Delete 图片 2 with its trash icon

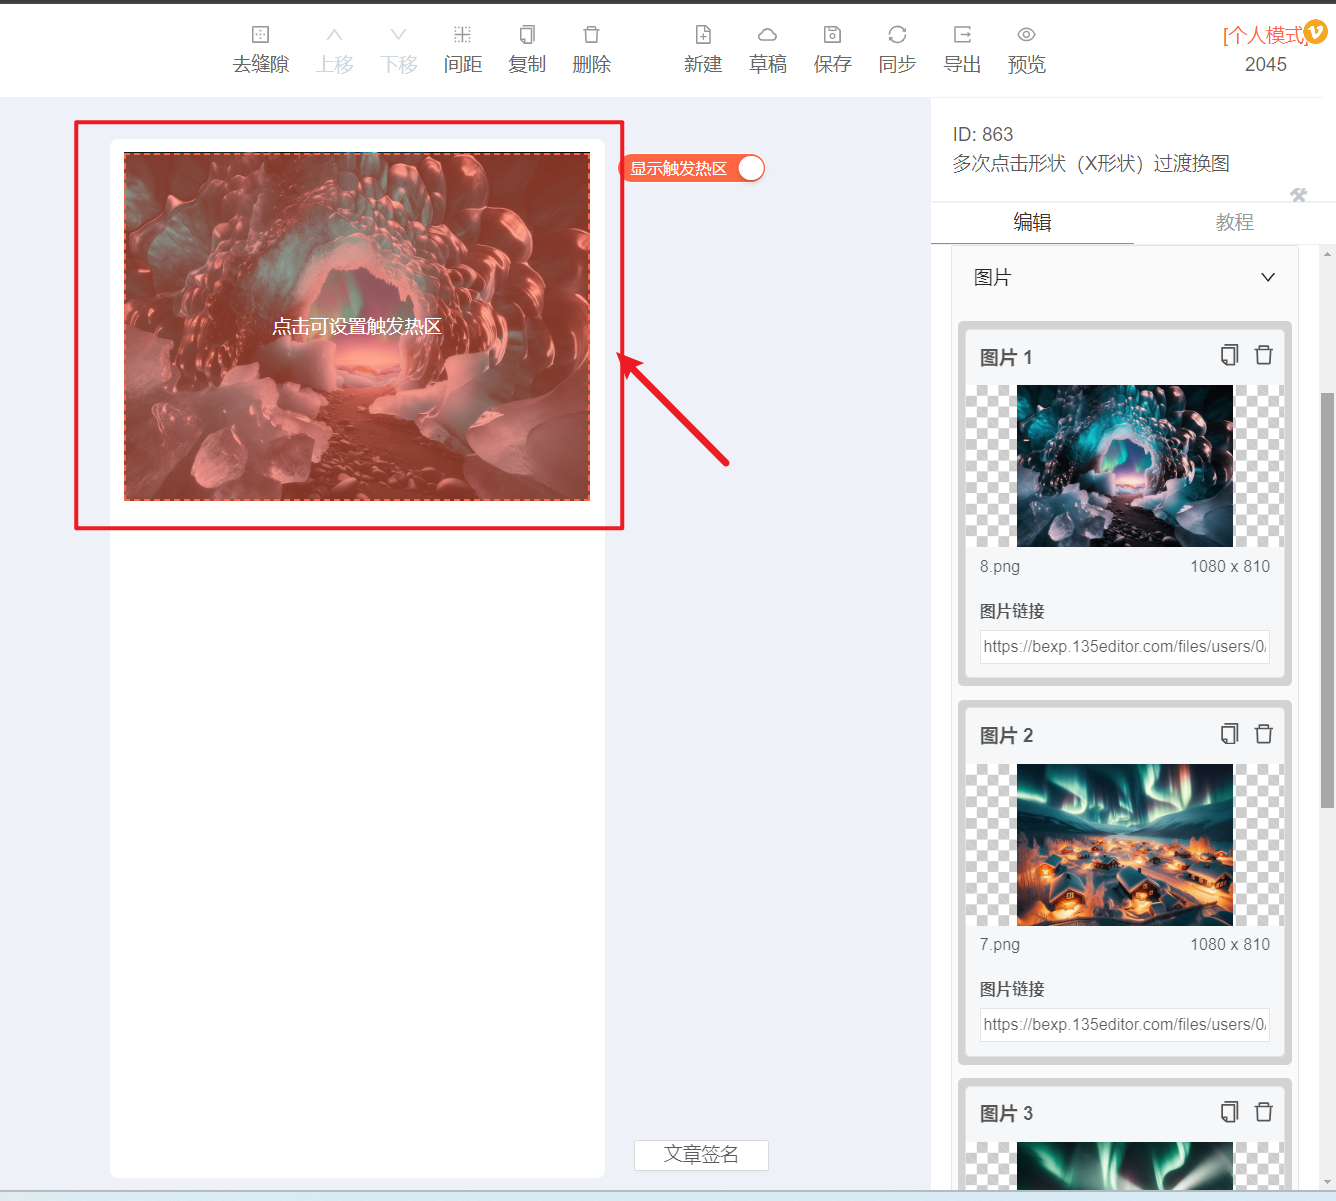point(1264,734)
